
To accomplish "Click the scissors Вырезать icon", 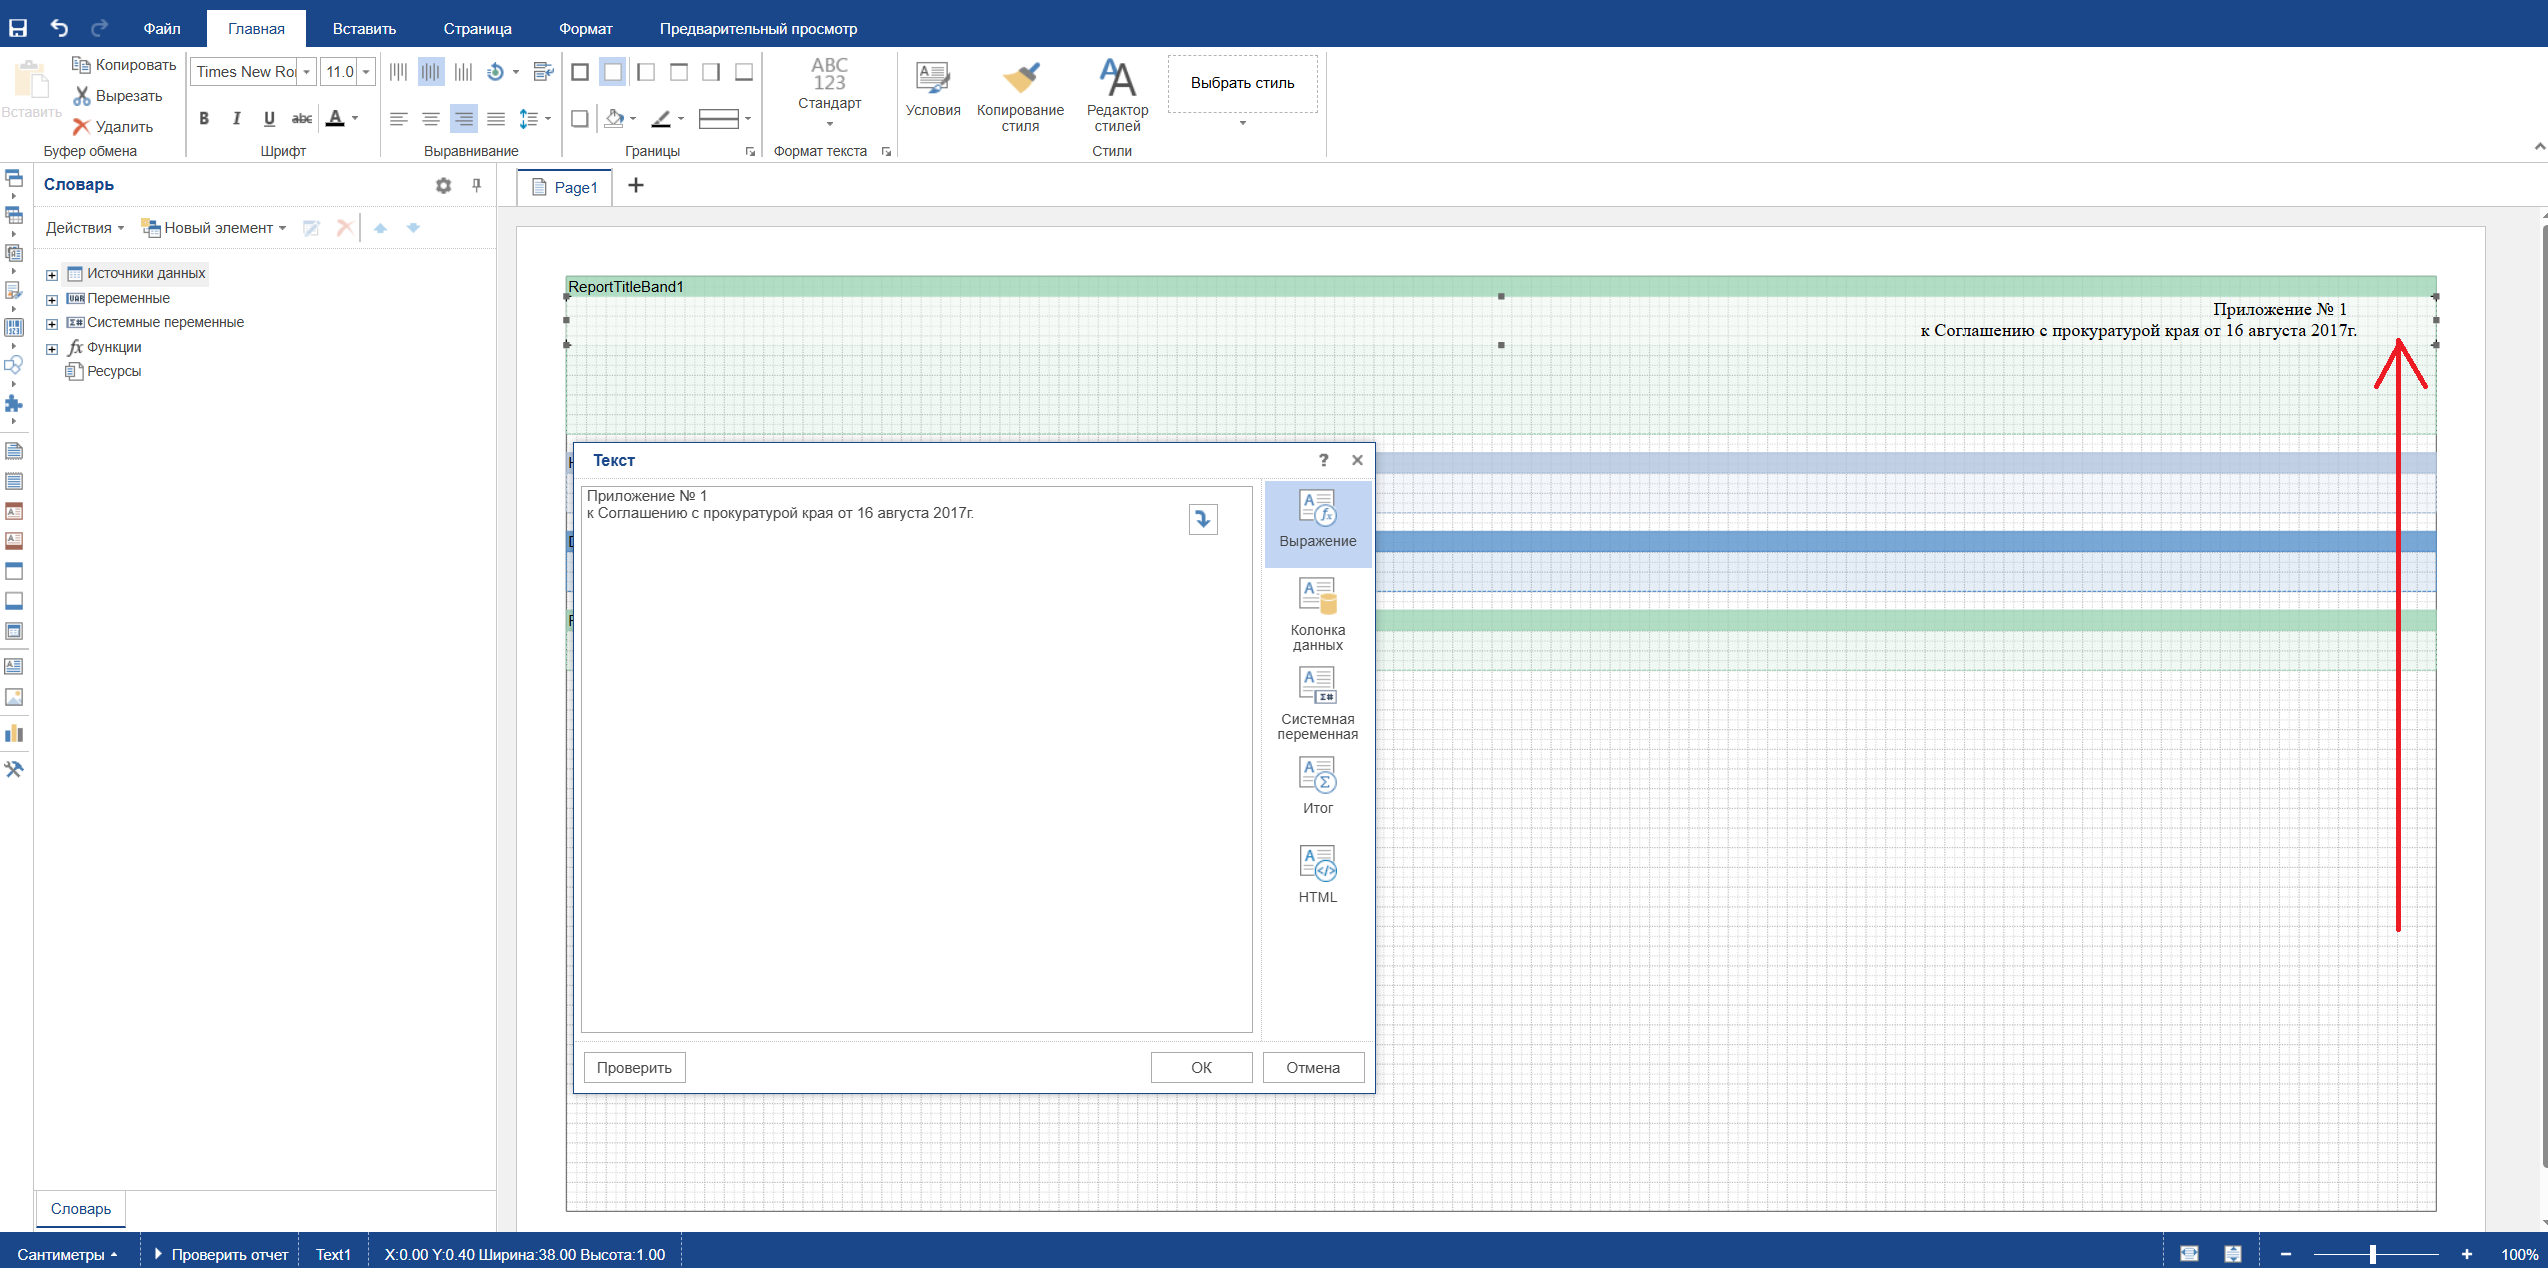I will tap(82, 96).
